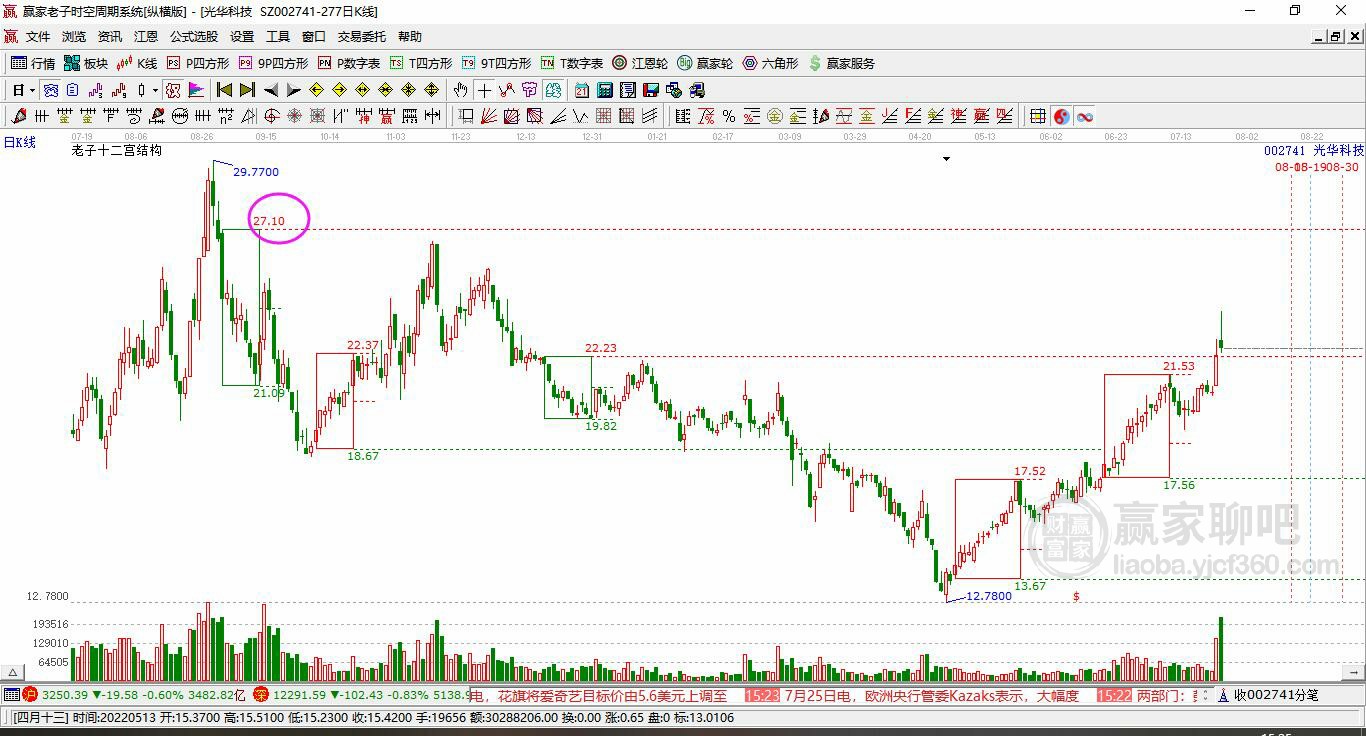Launch the 赢家轮 wheel tool

click(705, 63)
